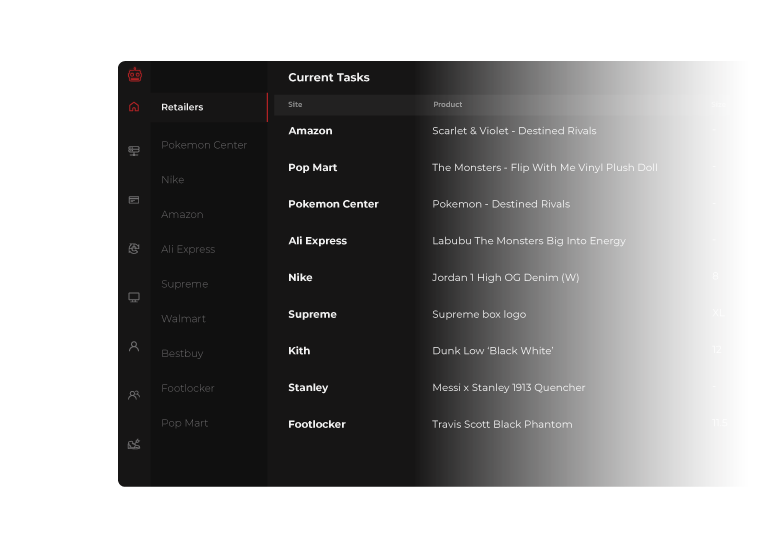Click the Stanley site cell in tasks table
759x553 pixels.
point(308,387)
